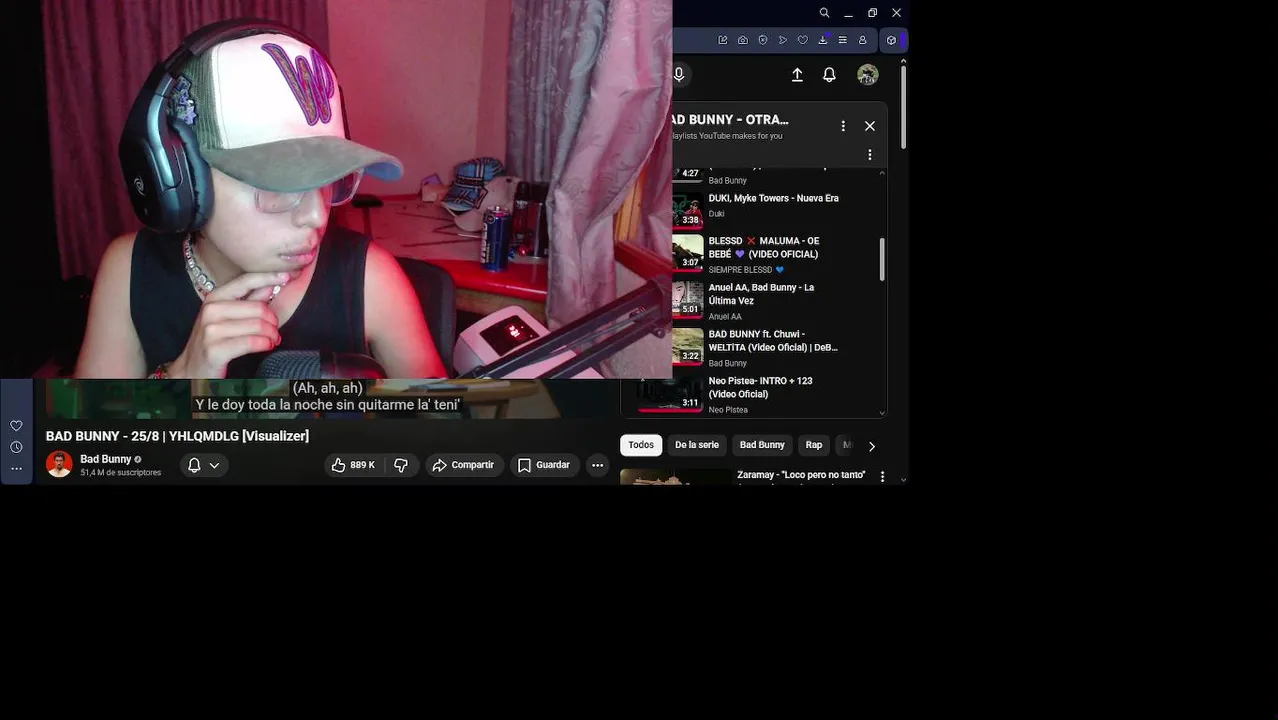1278x720 pixels.
Task: Select the De la serie chip
Action: [x=697, y=445]
